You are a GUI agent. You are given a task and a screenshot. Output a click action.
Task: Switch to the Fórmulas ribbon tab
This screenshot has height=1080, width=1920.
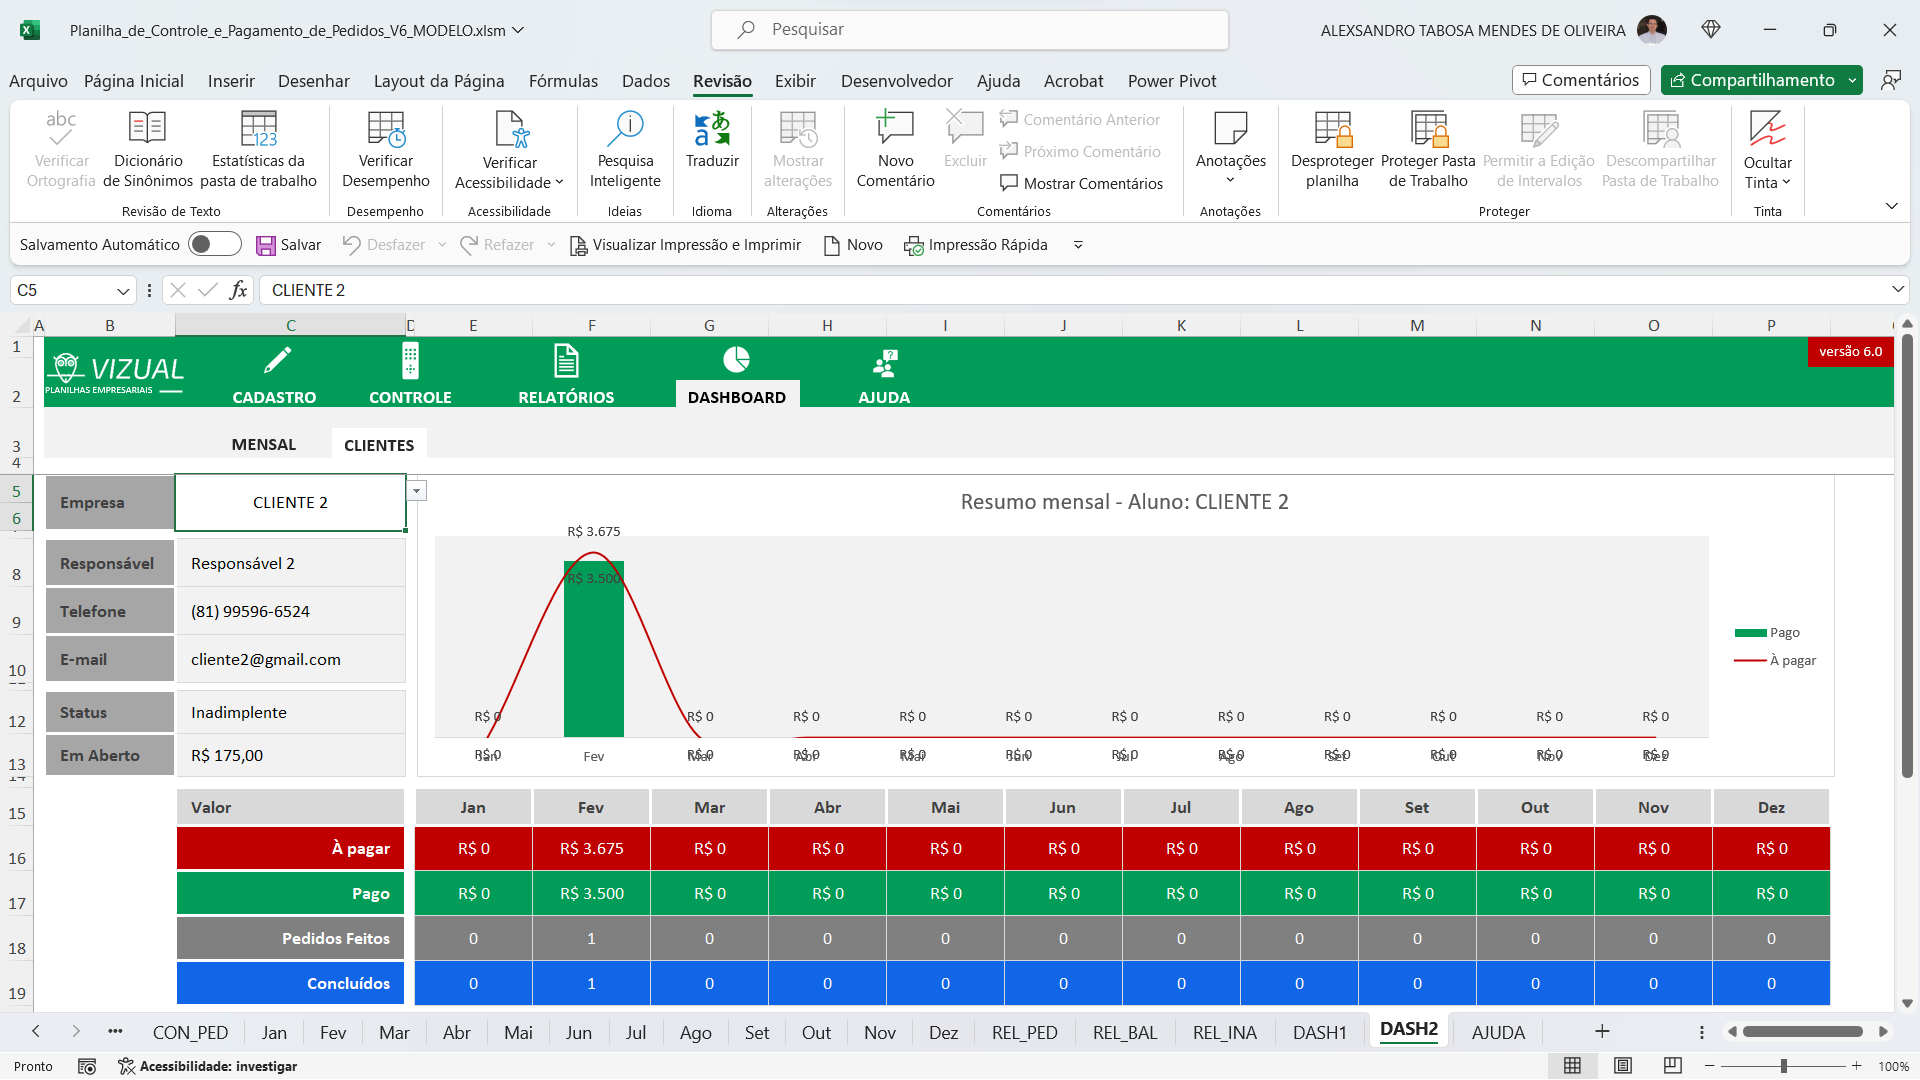563,81
